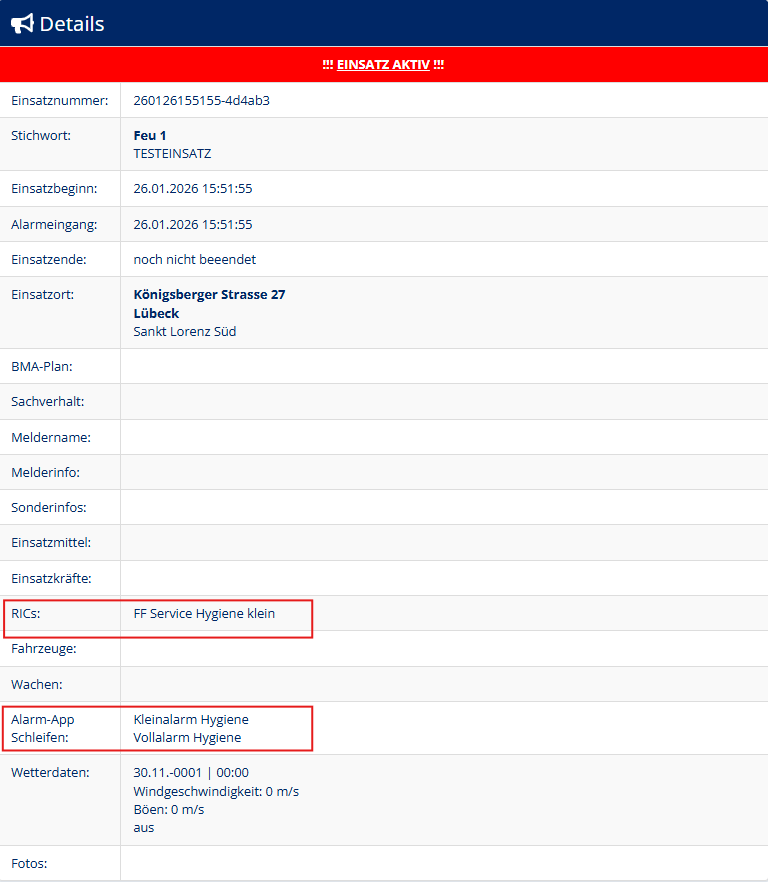Click the Böen wind gust reading
768x882 pixels.
tap(168, 809)
